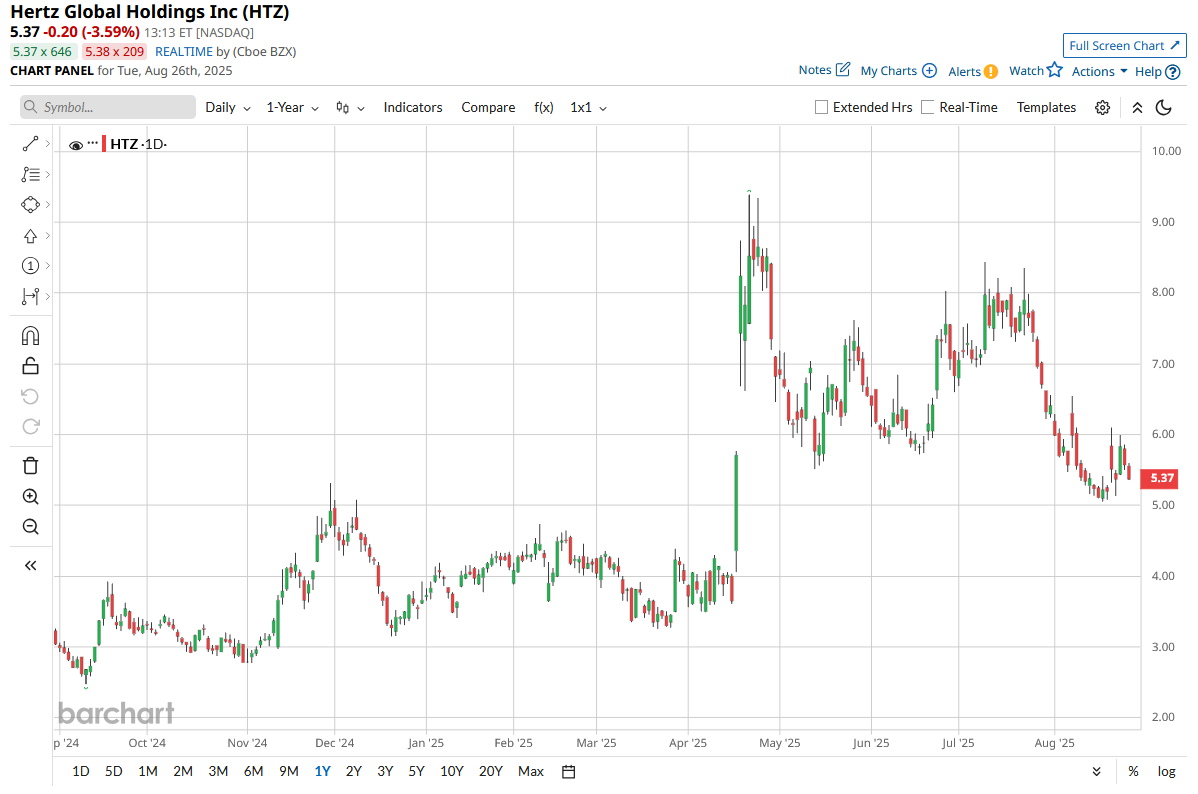Click the Symbol search field
The height and width of the screenshot is (794, 1198).
coord(108,107)
